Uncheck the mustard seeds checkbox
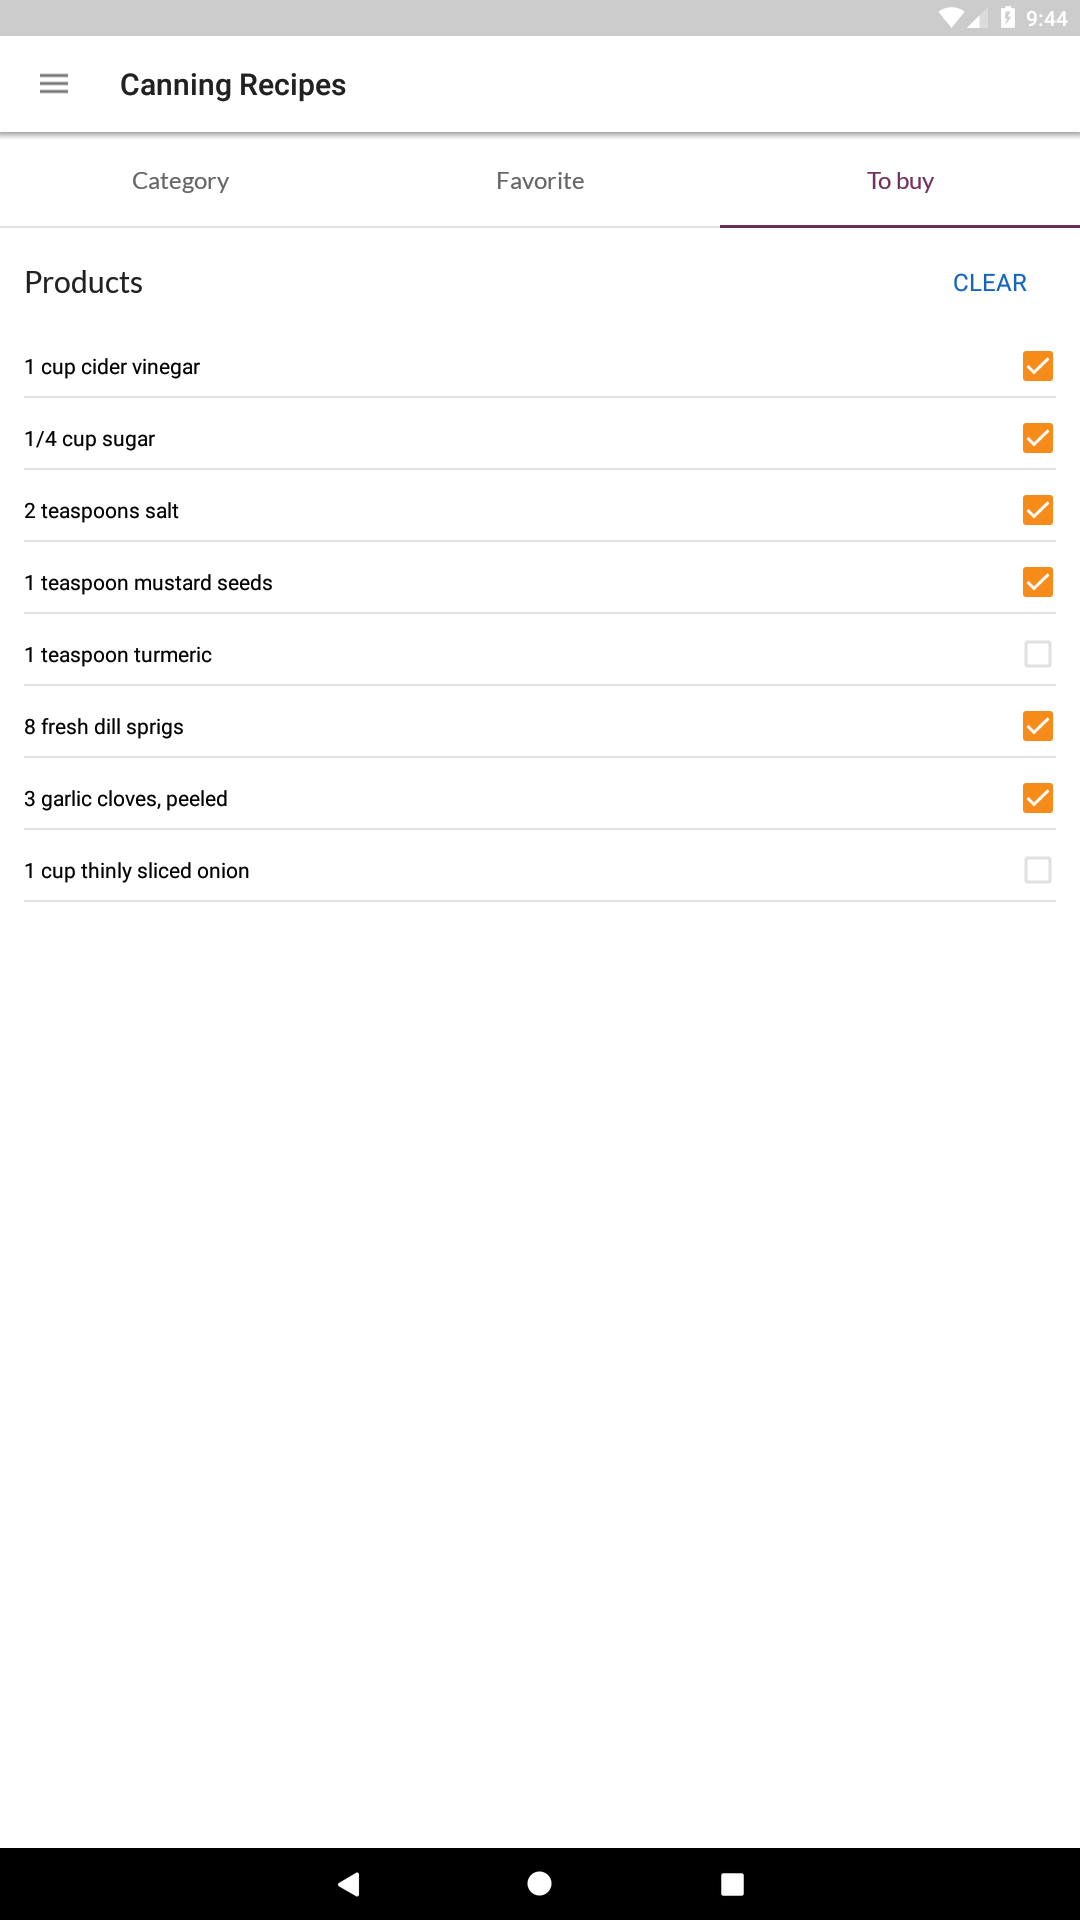Image resolution: width=1080 pixels, height=1920 pixels. point(1038,582)
